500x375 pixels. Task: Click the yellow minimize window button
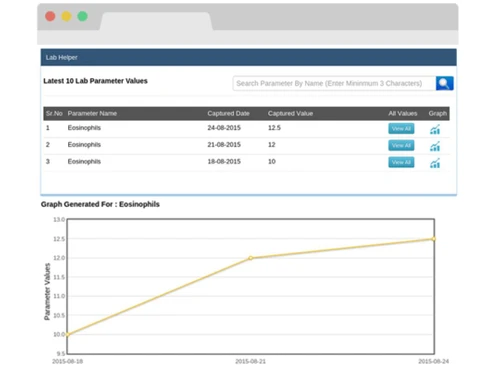coord(66,16)
